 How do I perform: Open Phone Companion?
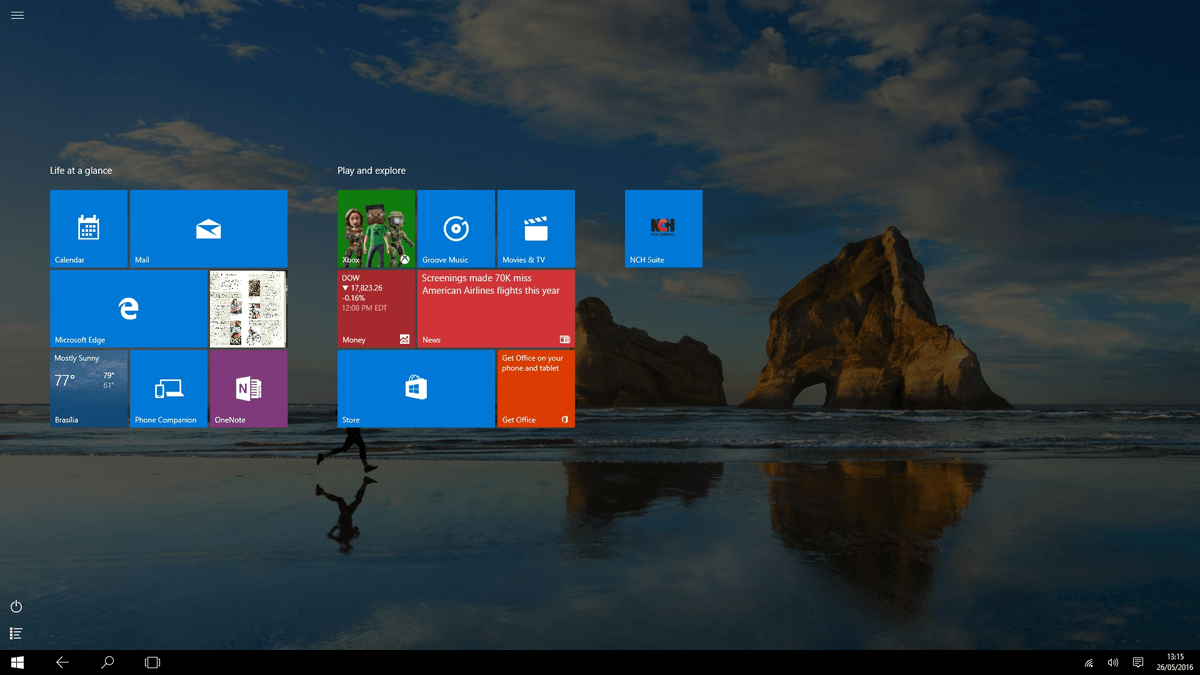[x=168, y=388]
